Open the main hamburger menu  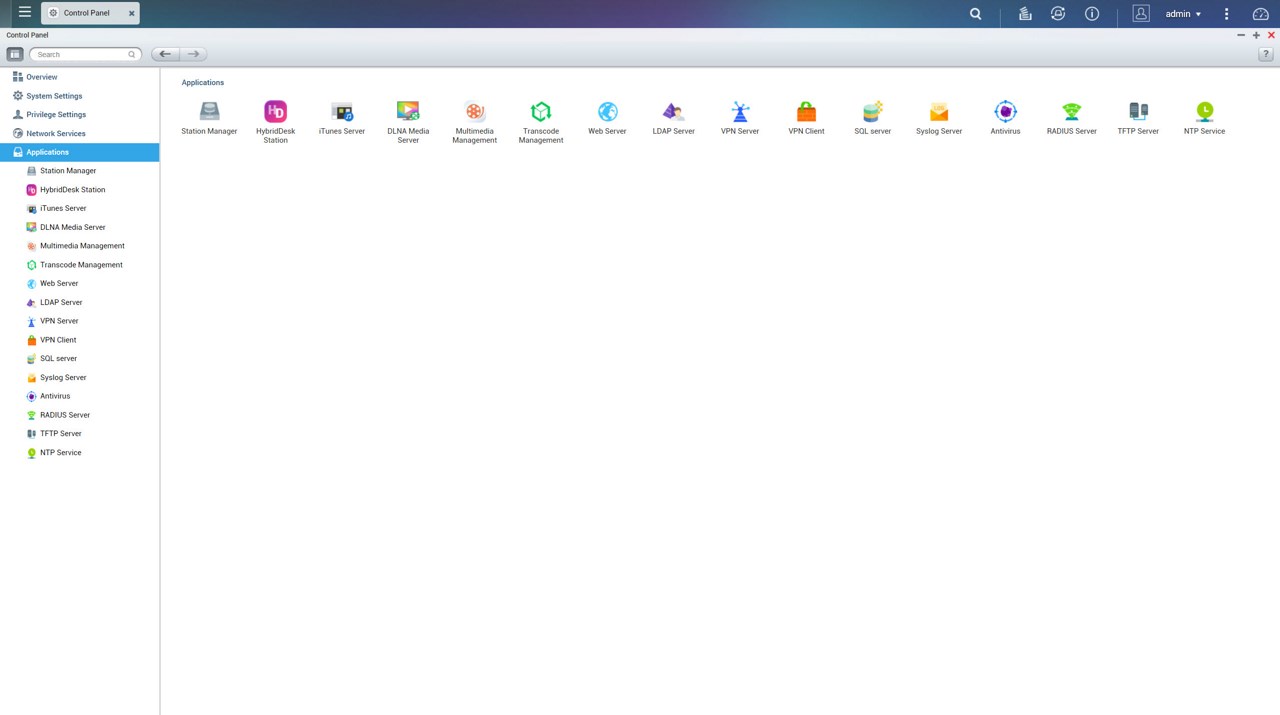click(25, 13)
